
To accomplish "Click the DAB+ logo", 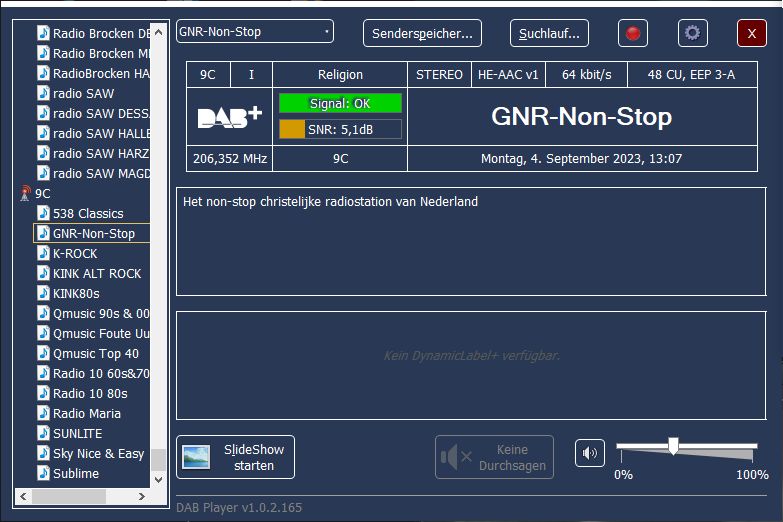I will [230, 117].
